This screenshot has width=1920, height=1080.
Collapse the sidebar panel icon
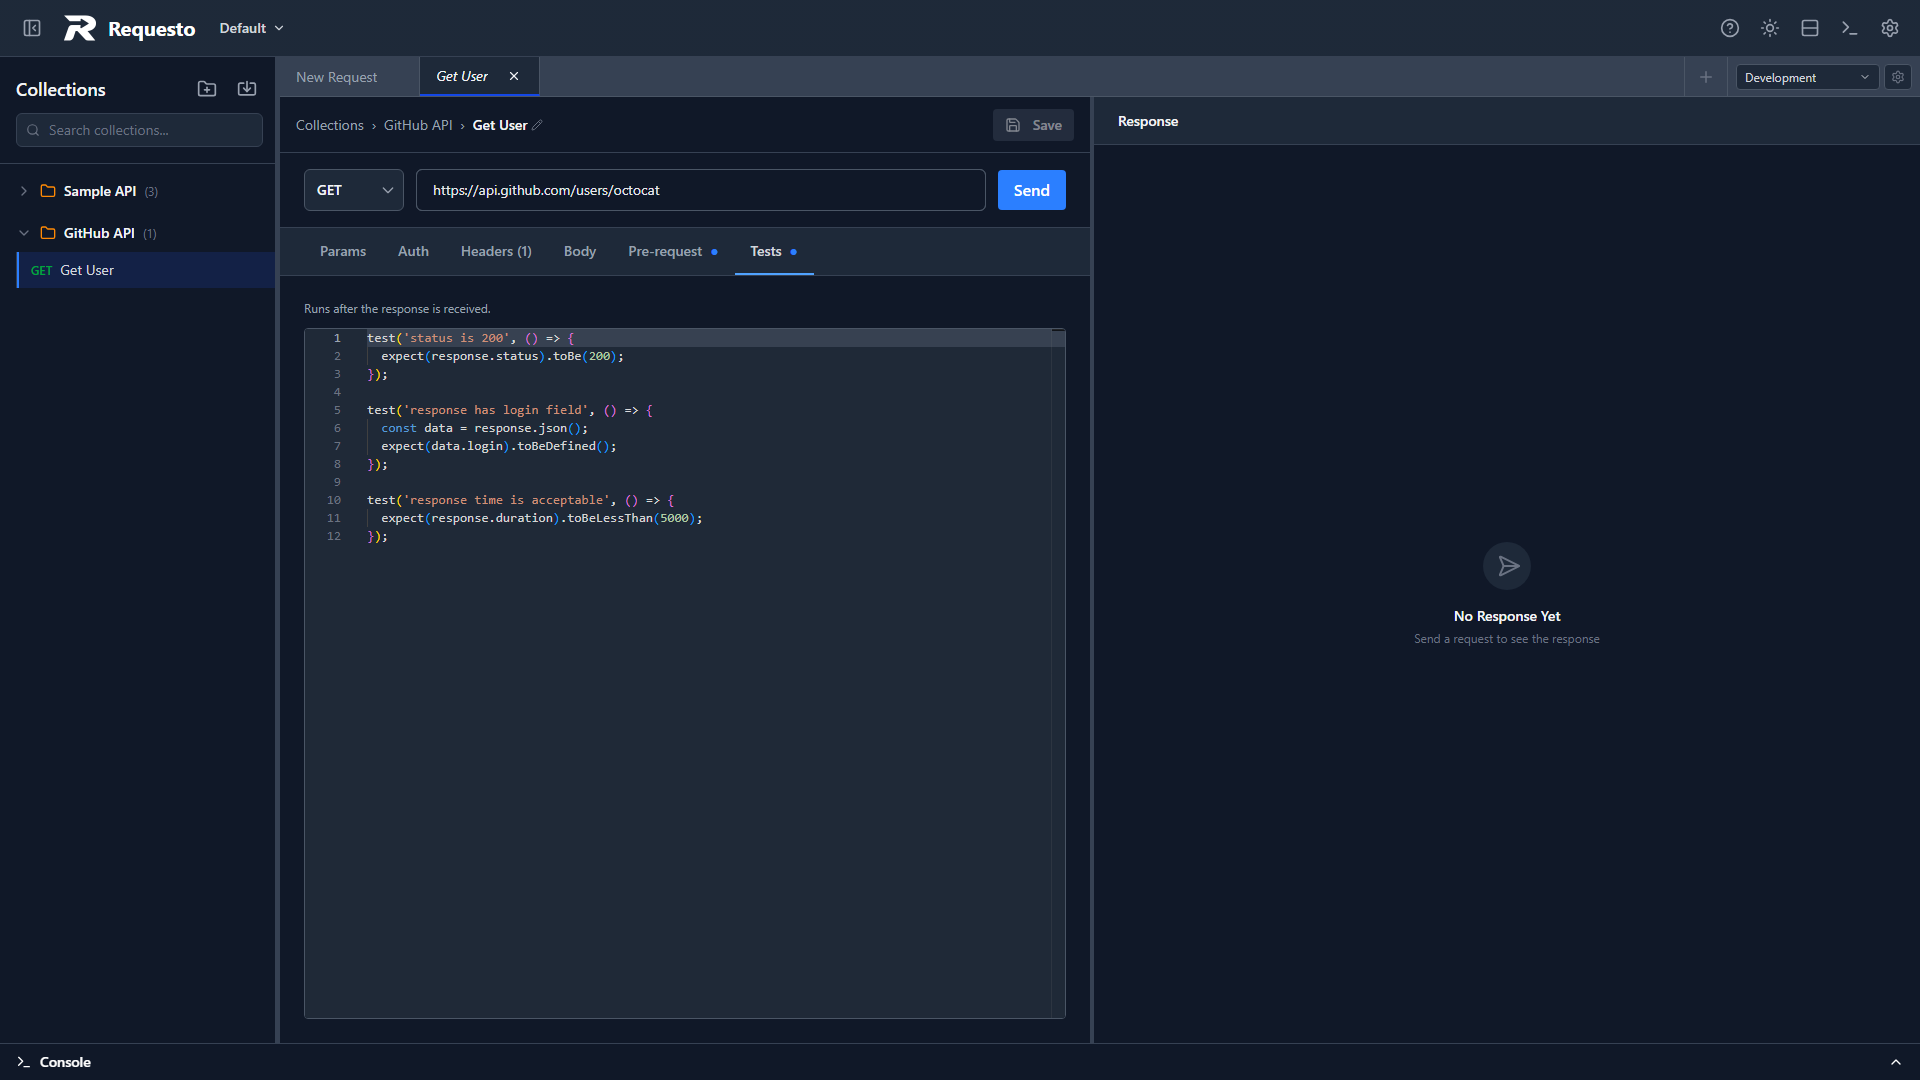pyautogui.click(x=32, y=28)
